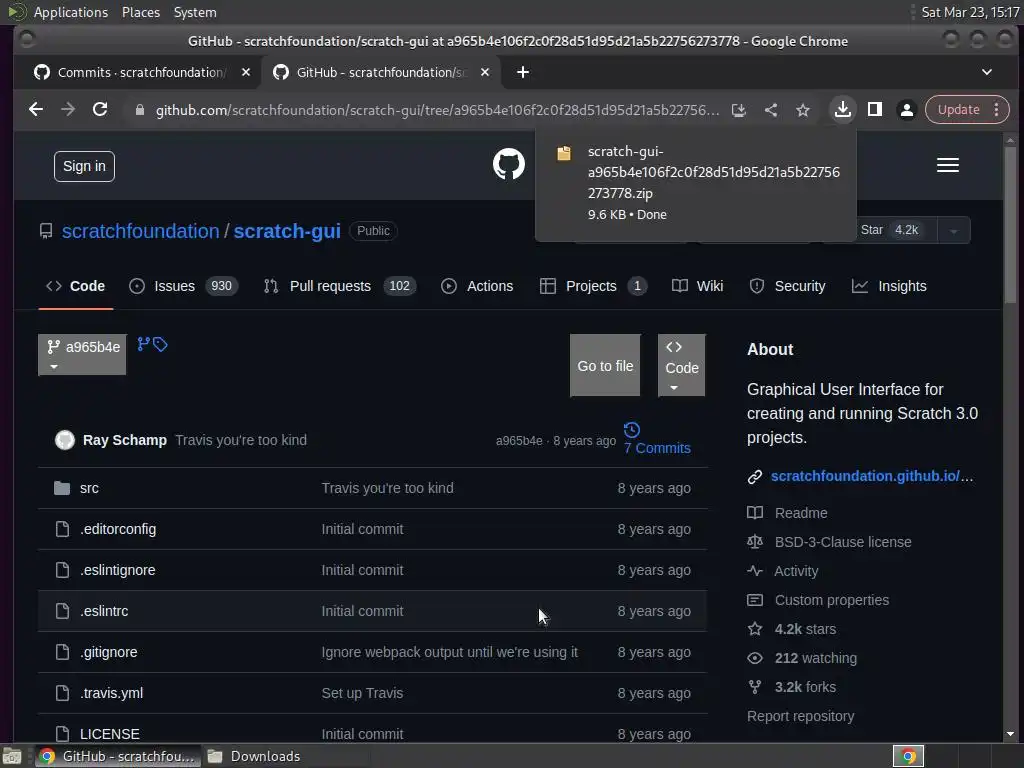Viewport: 1024px width, 768px height.
Task: Click the show desktop icon in taskbar
Action: 12,756
